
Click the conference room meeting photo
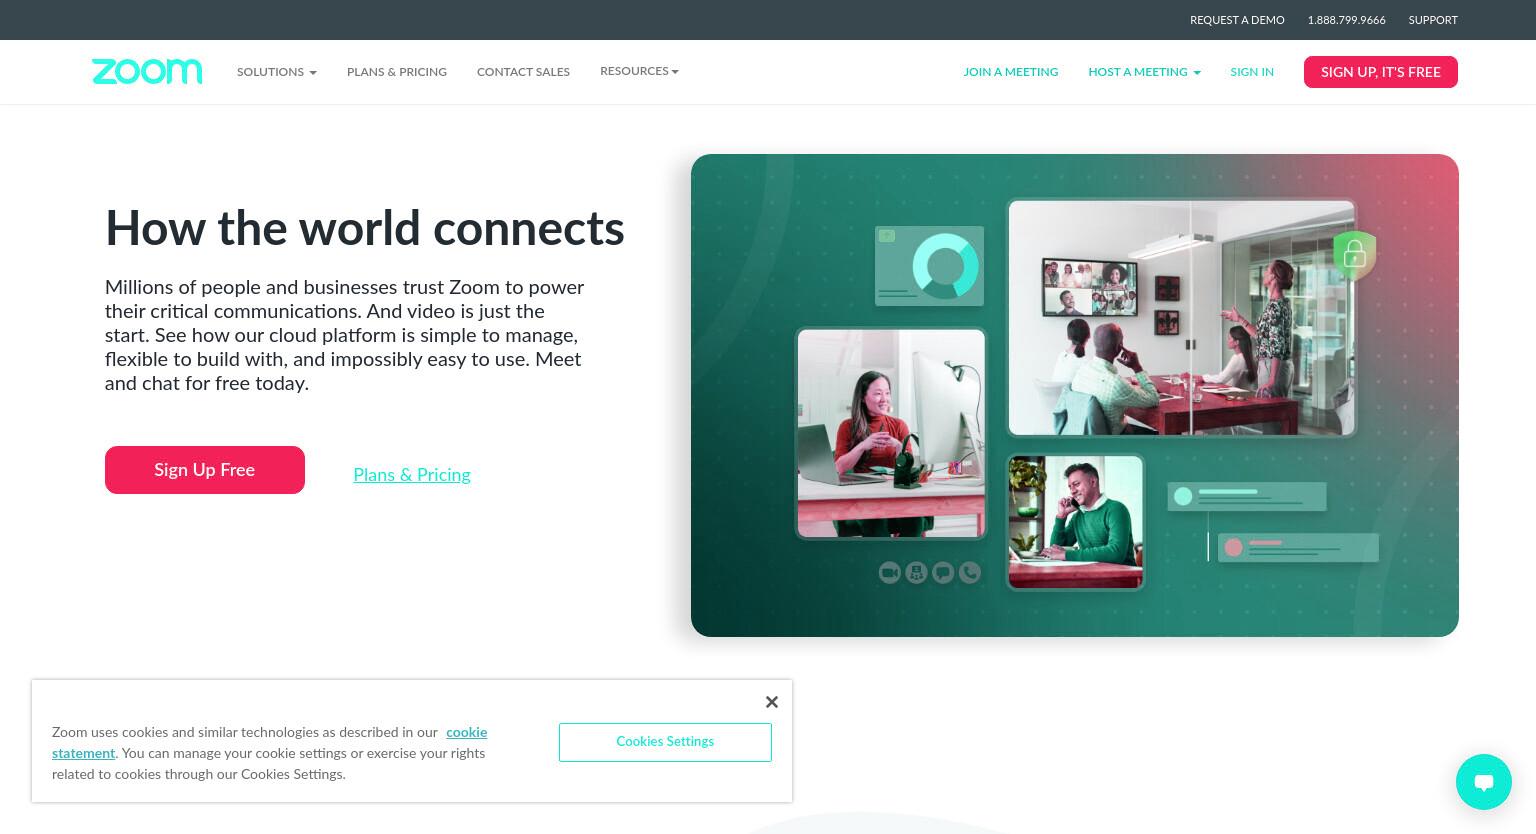pyautogui.click(x=1181, y=318)
